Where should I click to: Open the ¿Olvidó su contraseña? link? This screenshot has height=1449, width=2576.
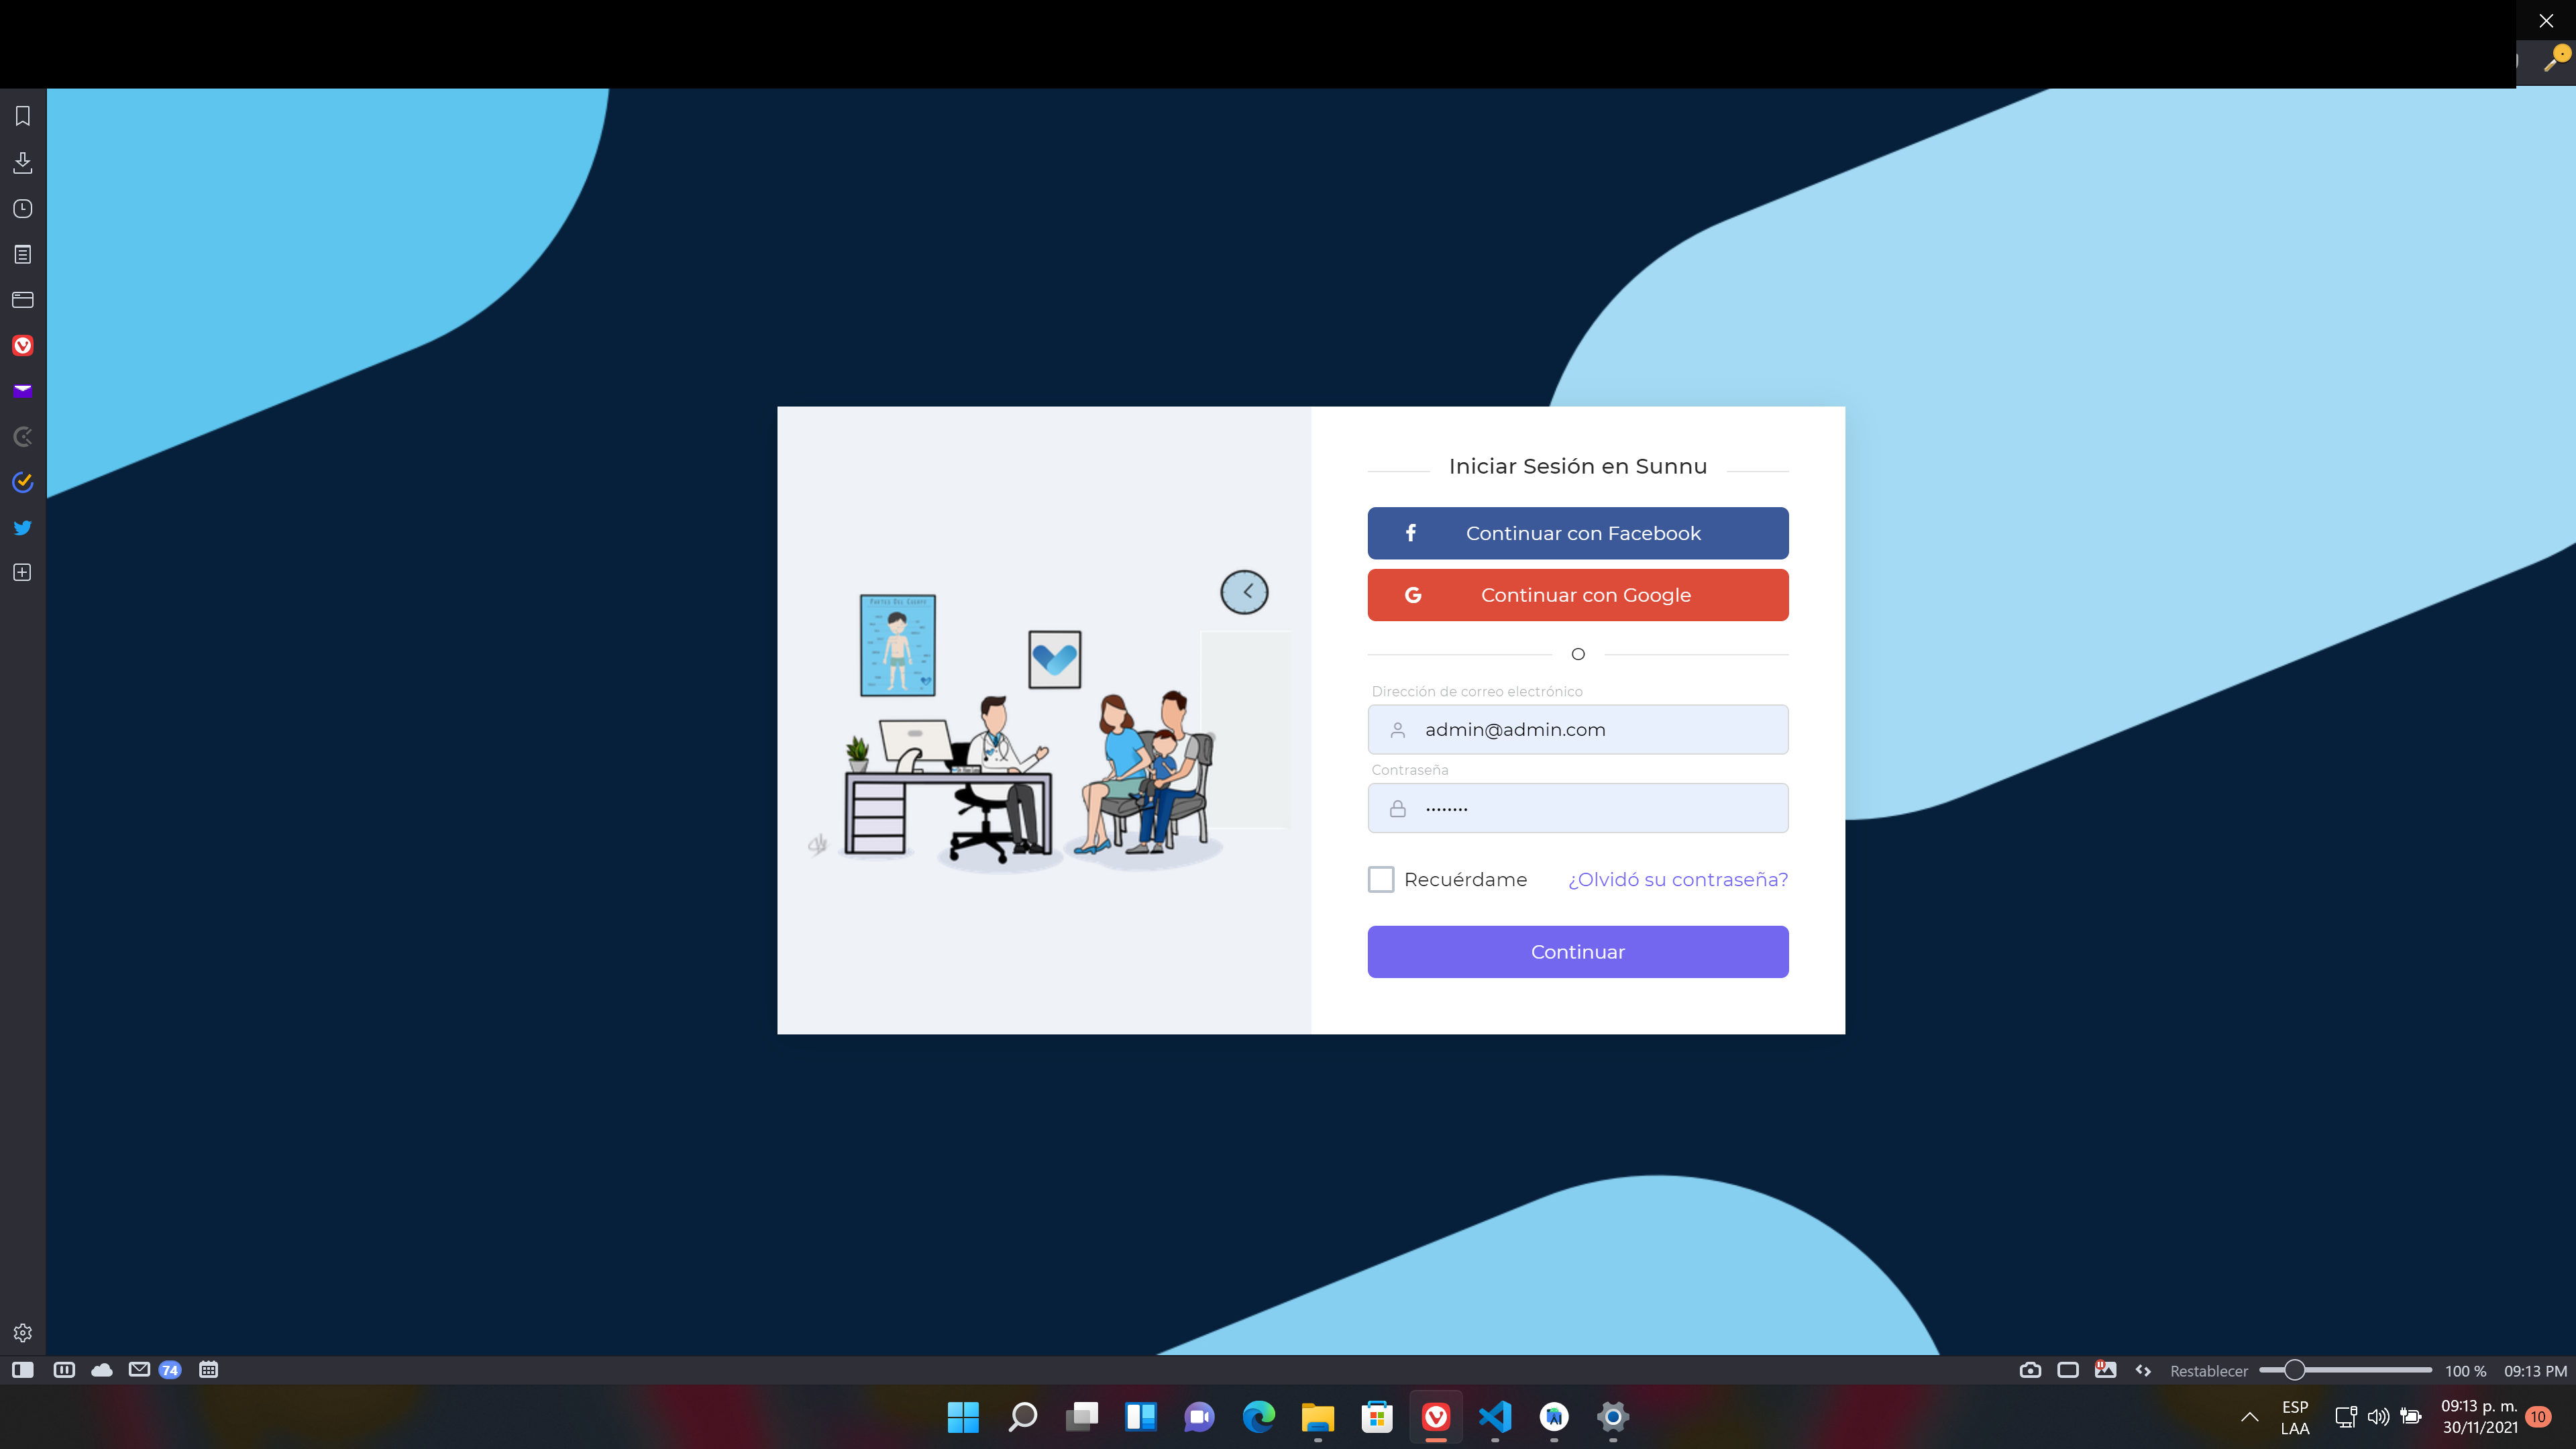tap(1677, 879)
